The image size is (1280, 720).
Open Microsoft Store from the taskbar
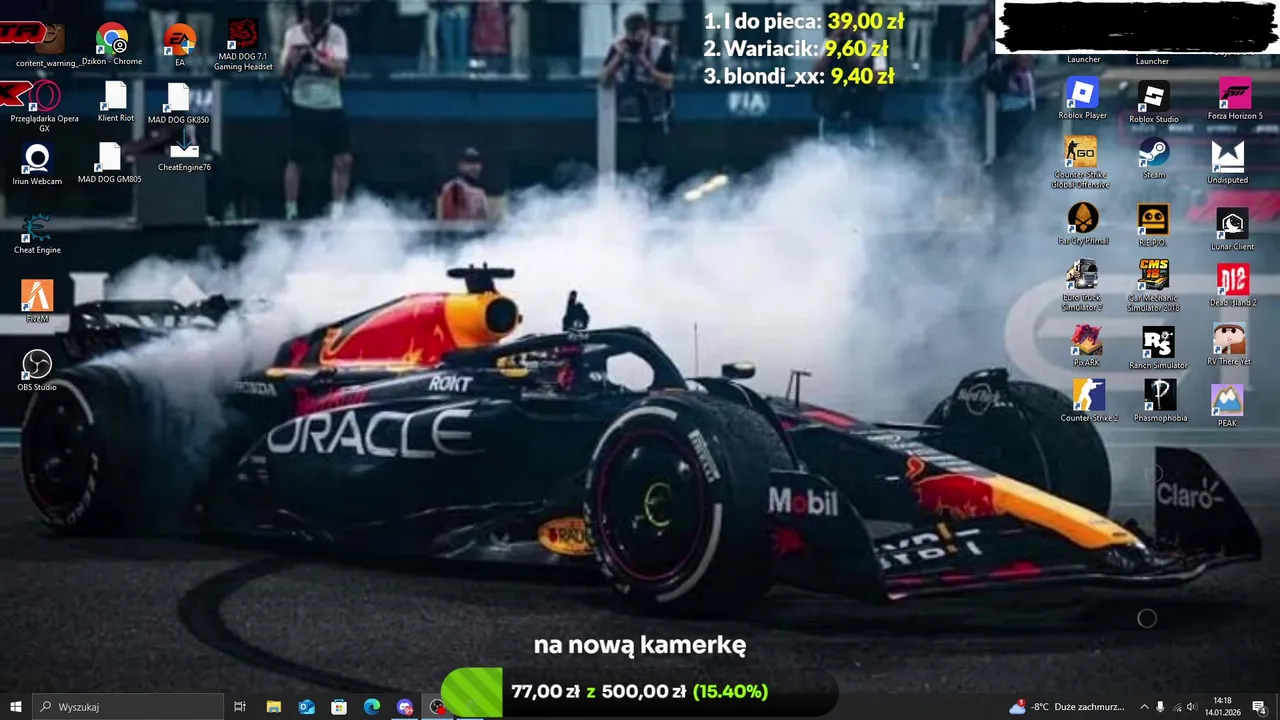click(339, 707)
